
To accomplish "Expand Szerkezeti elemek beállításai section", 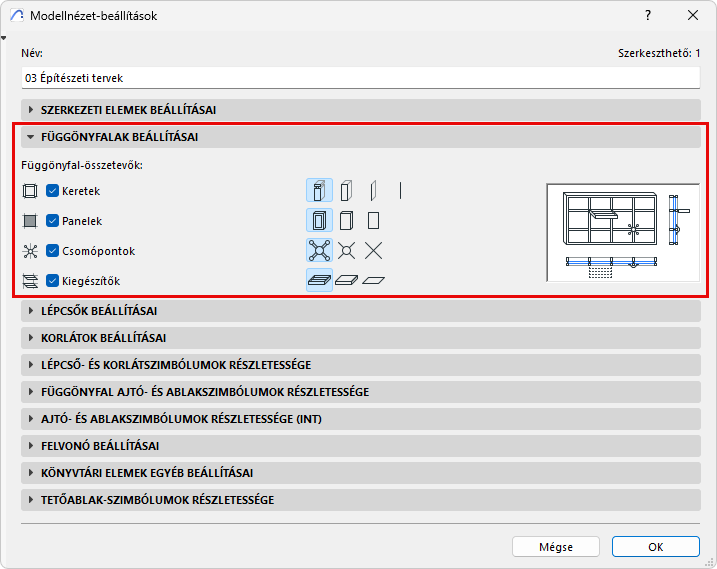I will click(x=361, y=110).
